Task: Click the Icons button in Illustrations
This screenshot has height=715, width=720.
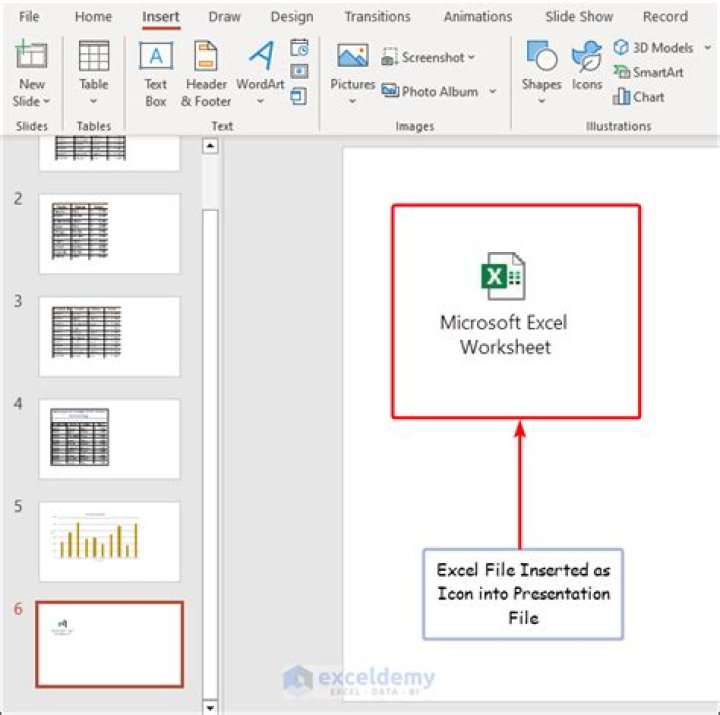Action: tap(587, 60)
